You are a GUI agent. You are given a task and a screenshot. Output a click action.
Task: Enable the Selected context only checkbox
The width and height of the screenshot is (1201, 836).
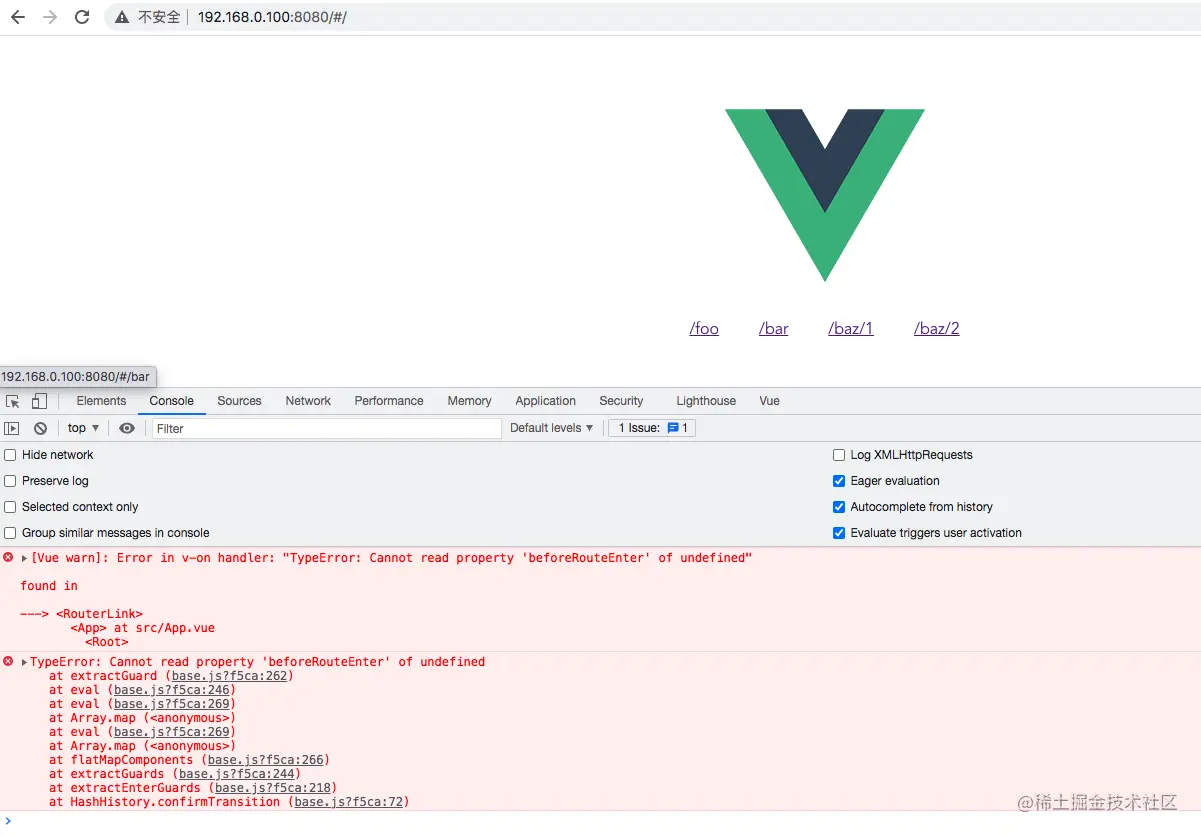[x=10, y=507]
